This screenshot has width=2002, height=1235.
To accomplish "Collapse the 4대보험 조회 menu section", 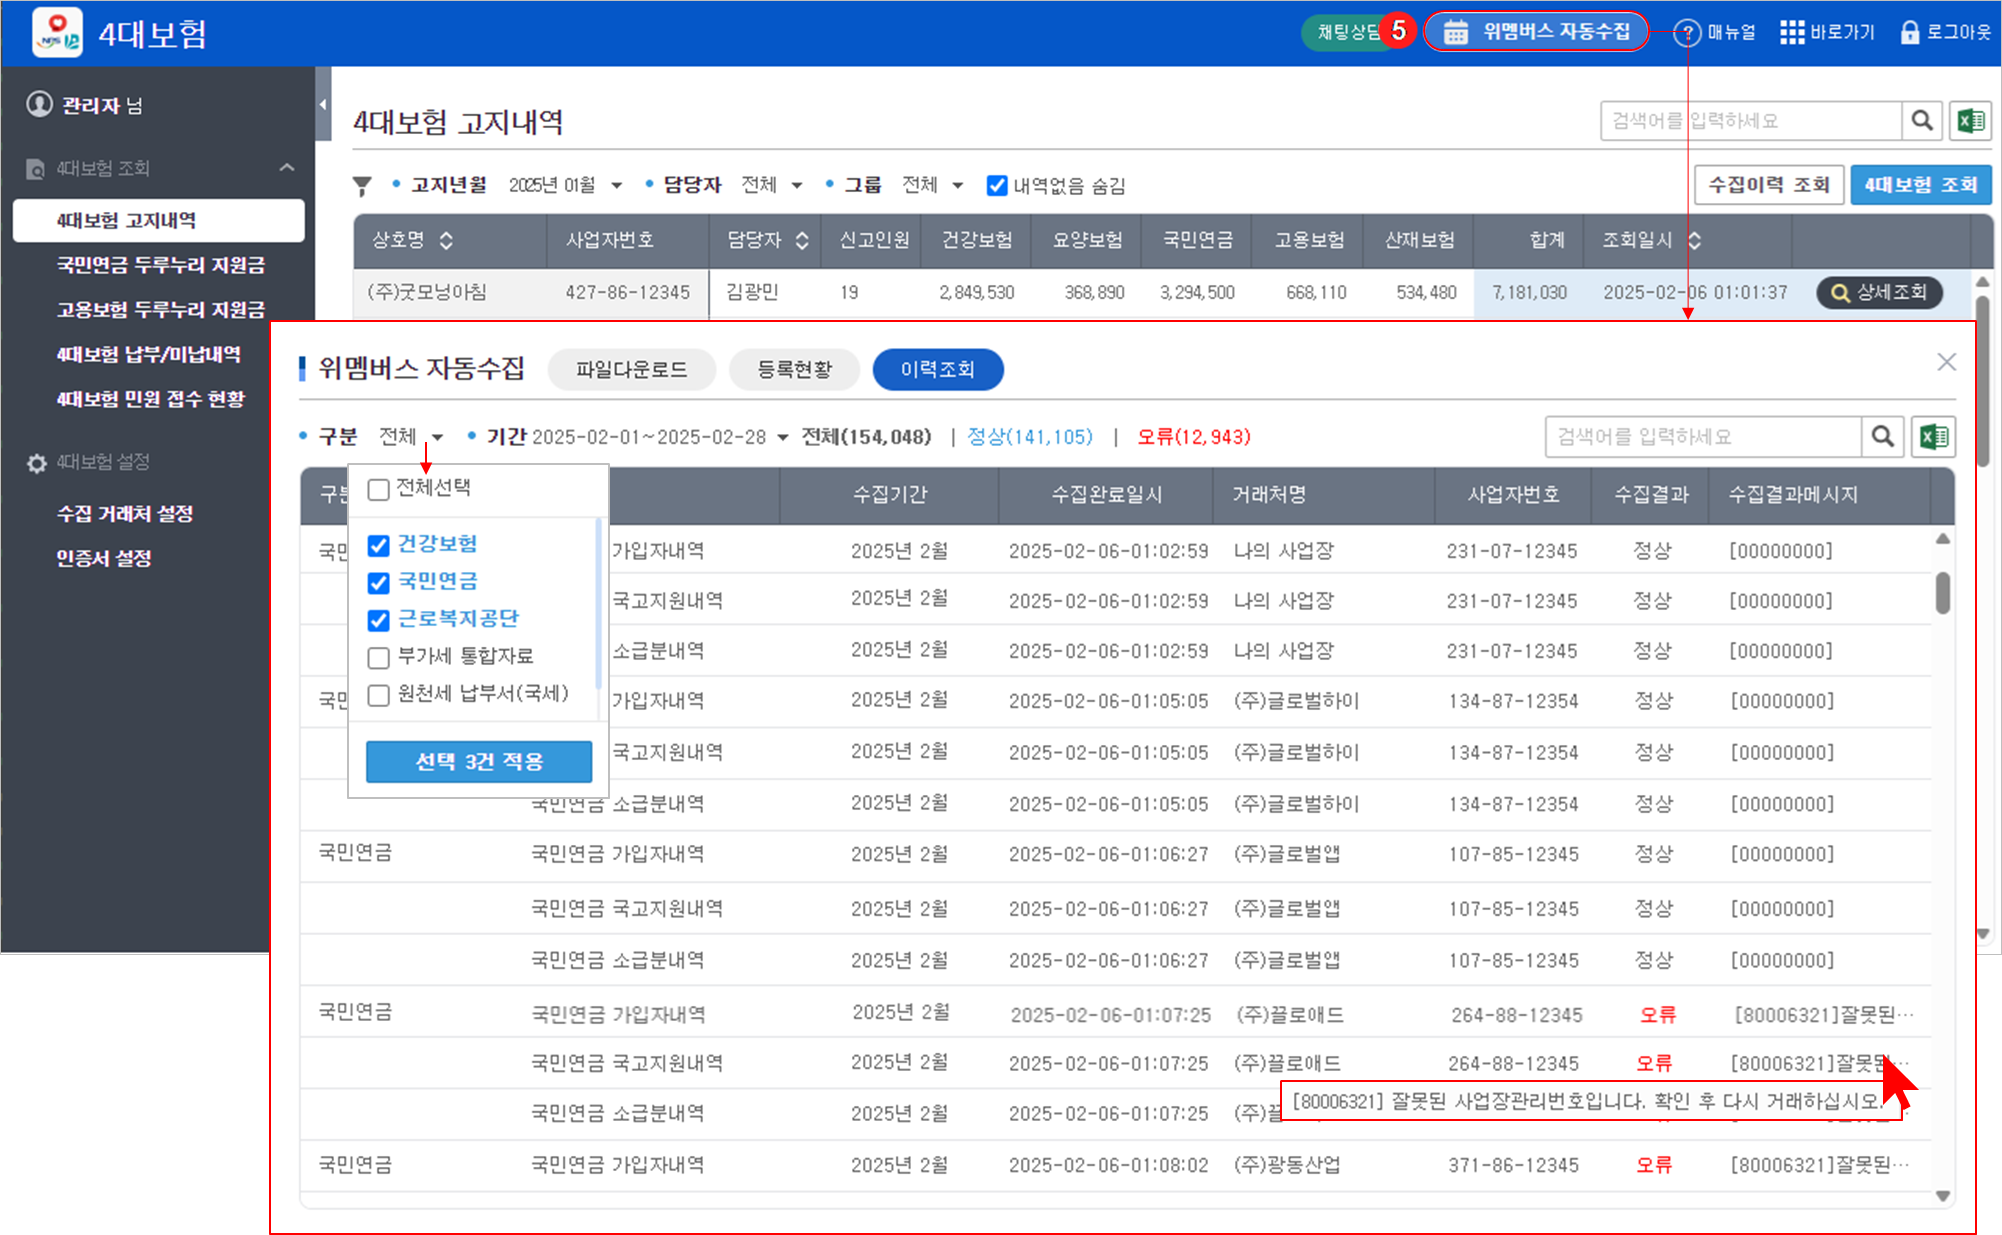I will click(287, 168).
